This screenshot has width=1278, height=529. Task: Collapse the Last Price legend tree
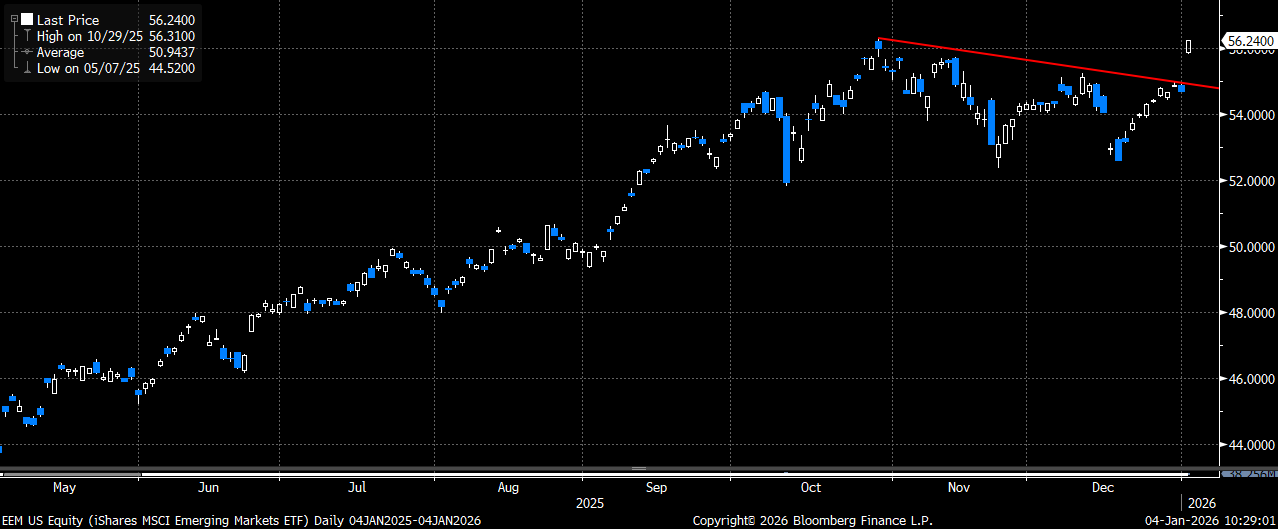click(12, 20)
